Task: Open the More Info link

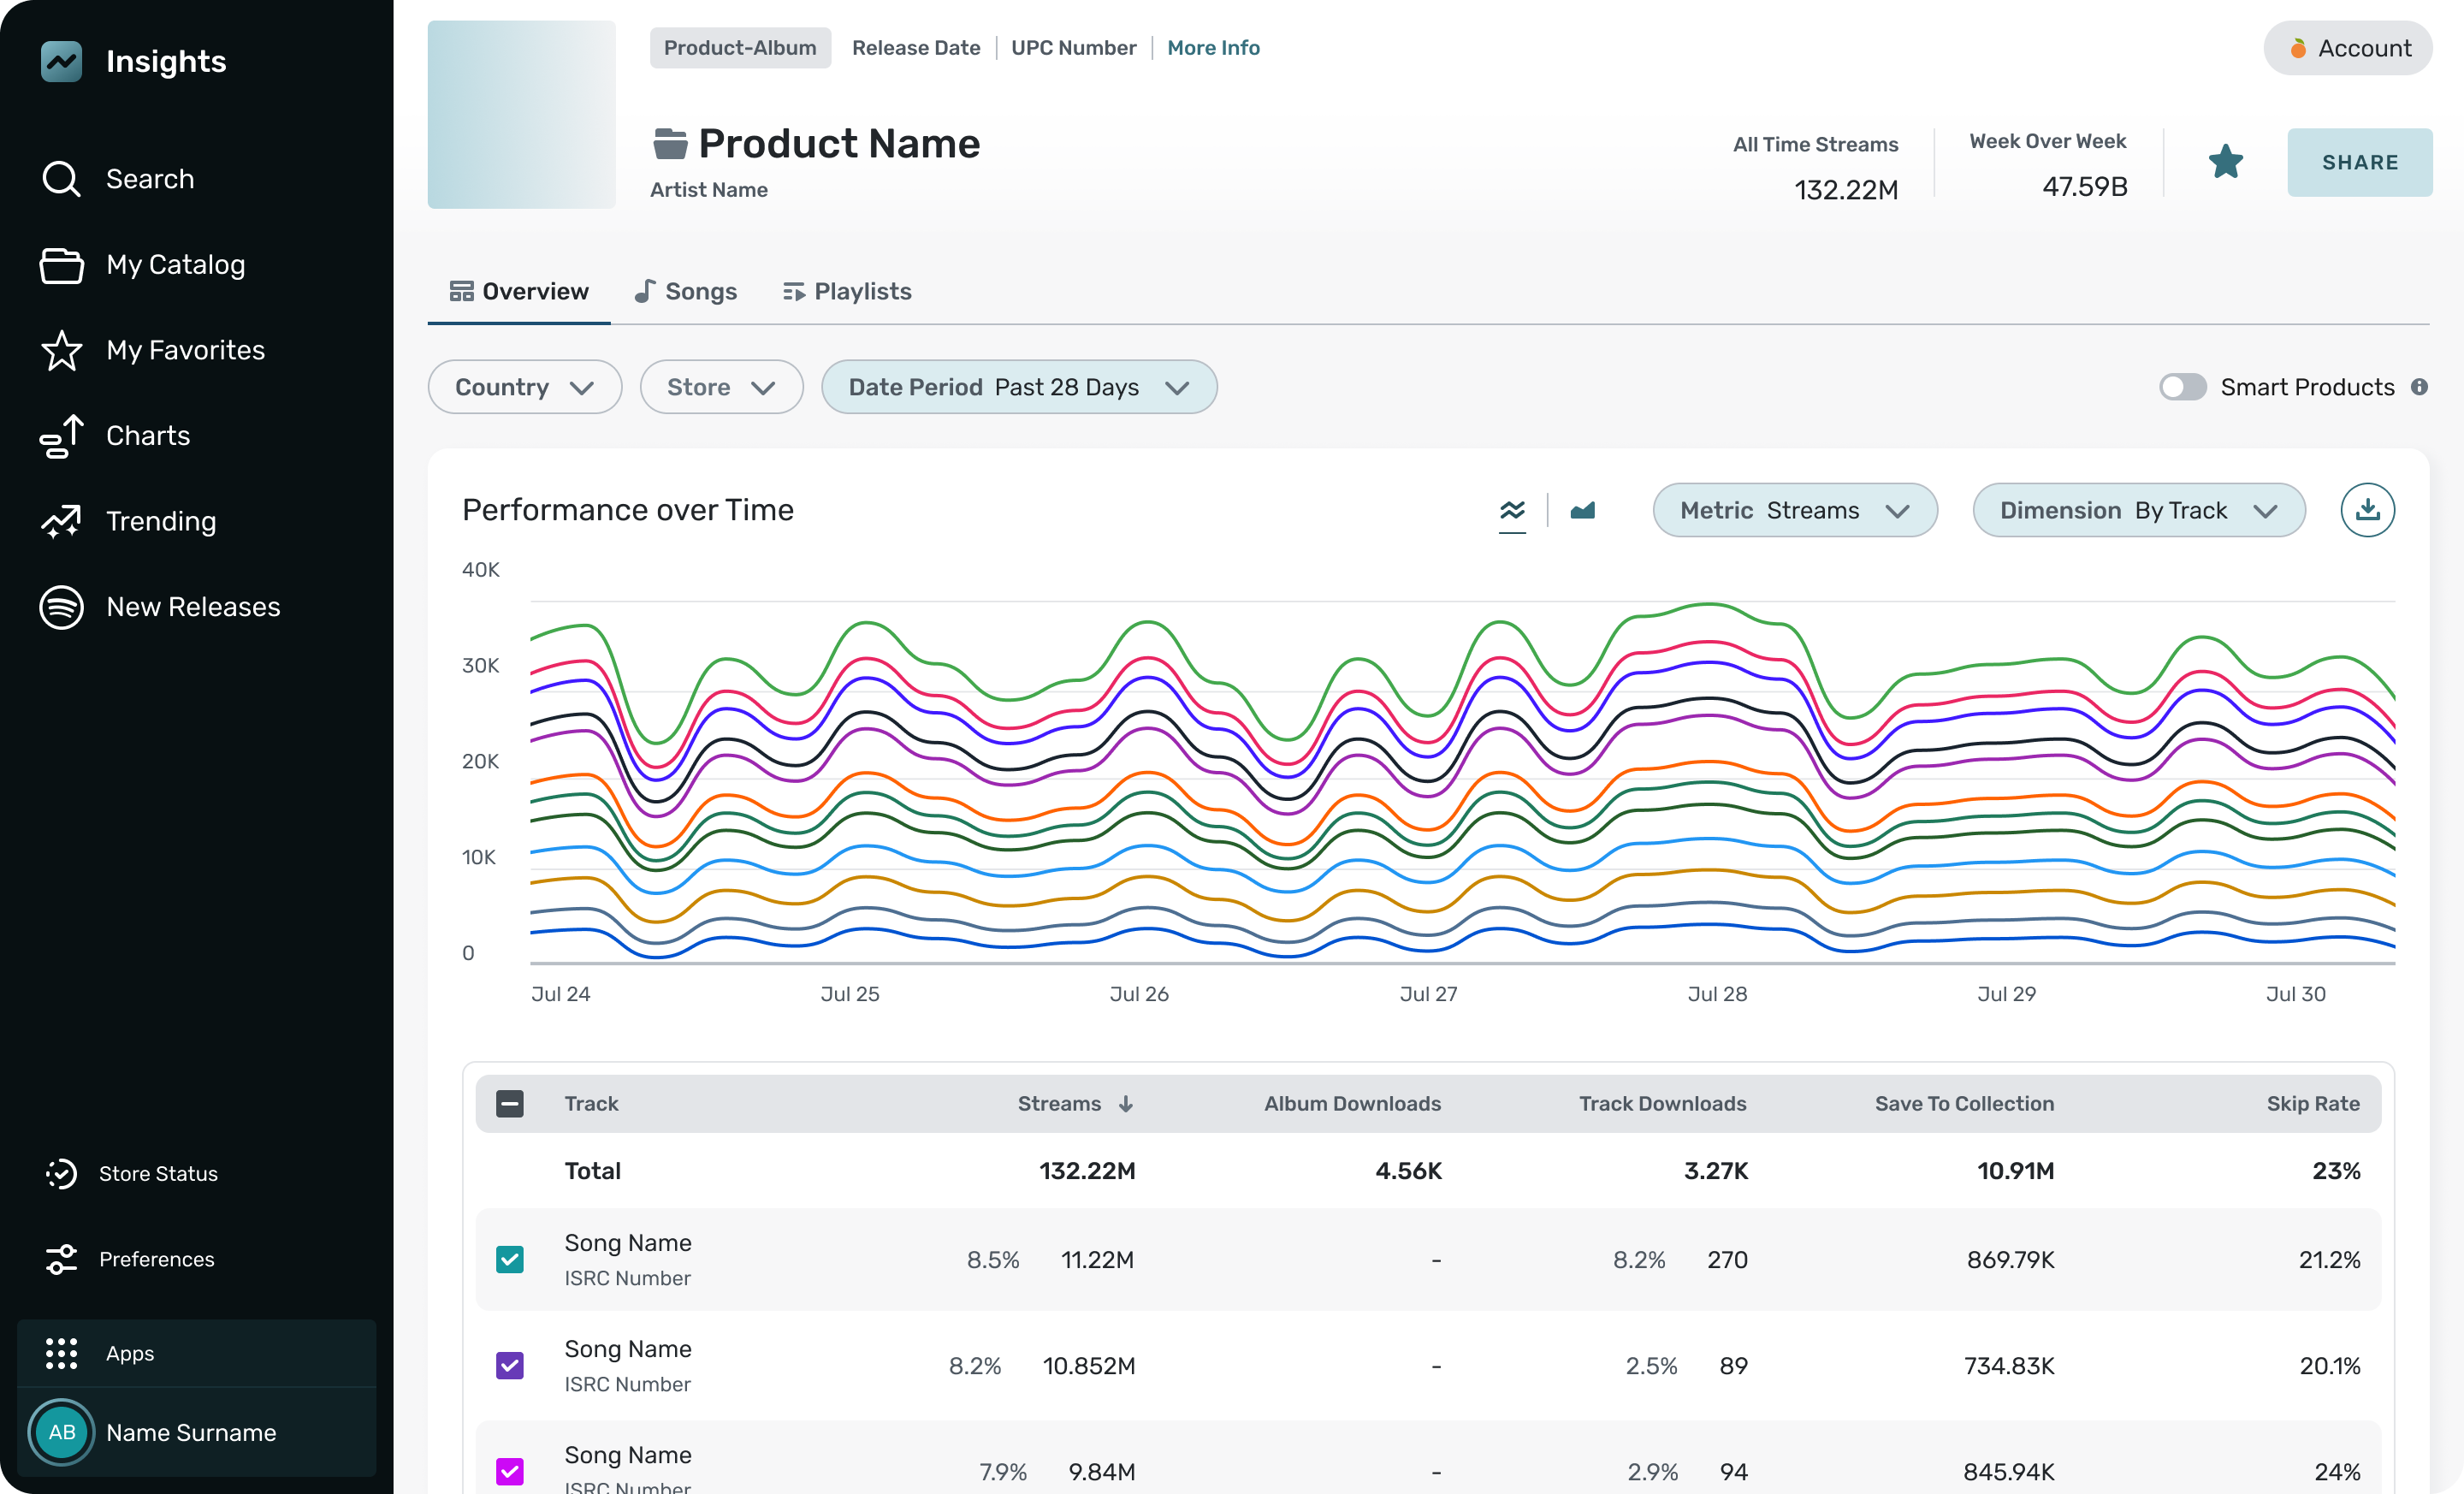Action: point(1213,48)
